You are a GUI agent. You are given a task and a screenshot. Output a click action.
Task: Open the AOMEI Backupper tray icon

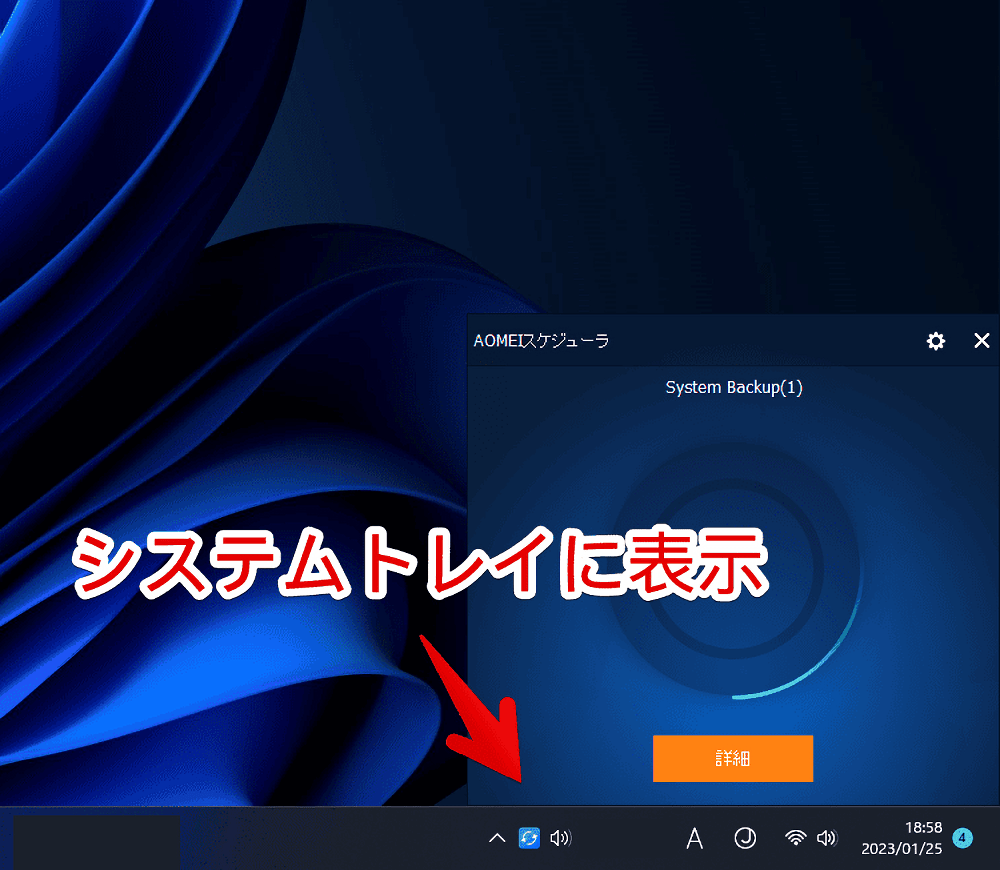pyautogui.click(x=529, y=837)
